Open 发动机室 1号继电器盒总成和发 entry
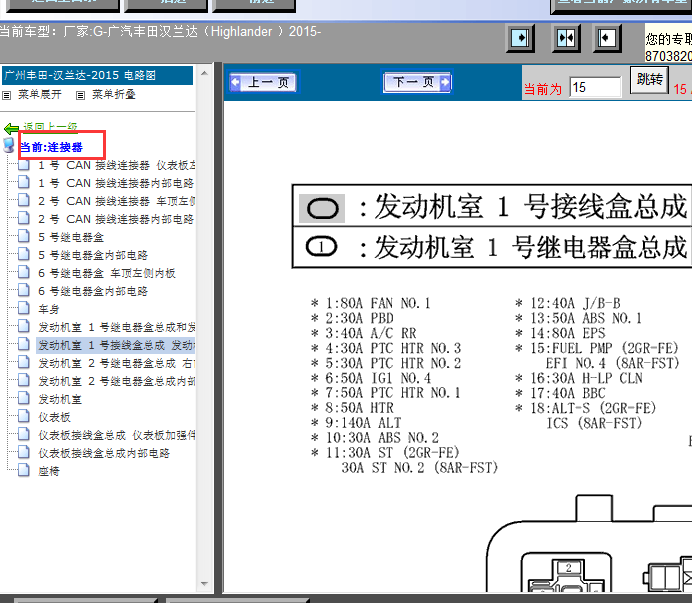 (x=117, y=328)
